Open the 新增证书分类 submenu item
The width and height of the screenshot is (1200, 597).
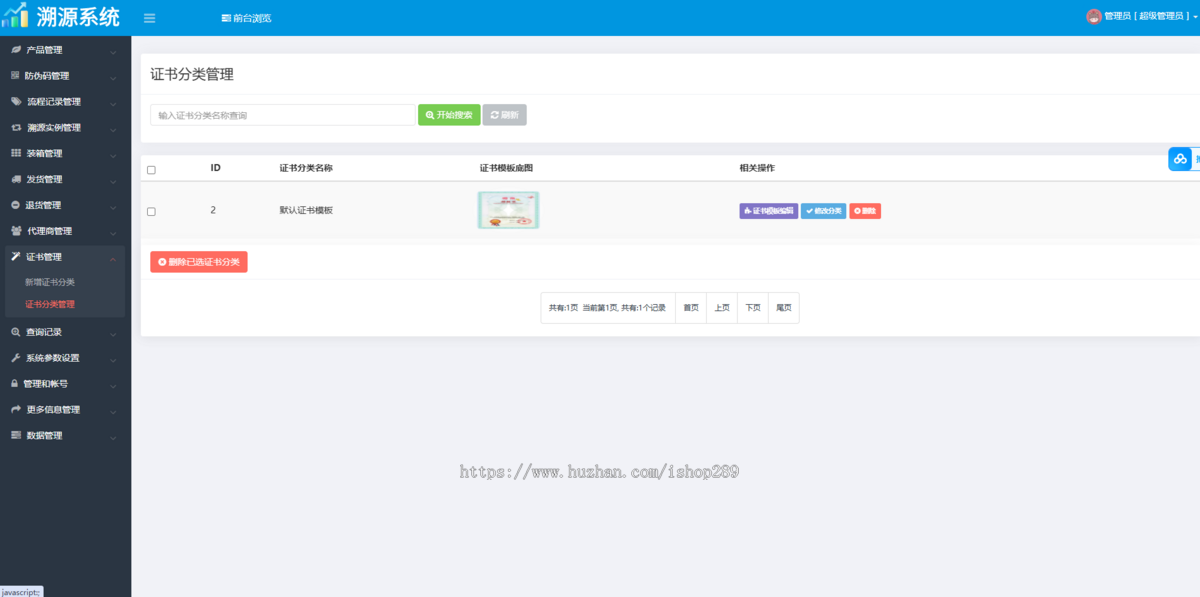[50, 282]
